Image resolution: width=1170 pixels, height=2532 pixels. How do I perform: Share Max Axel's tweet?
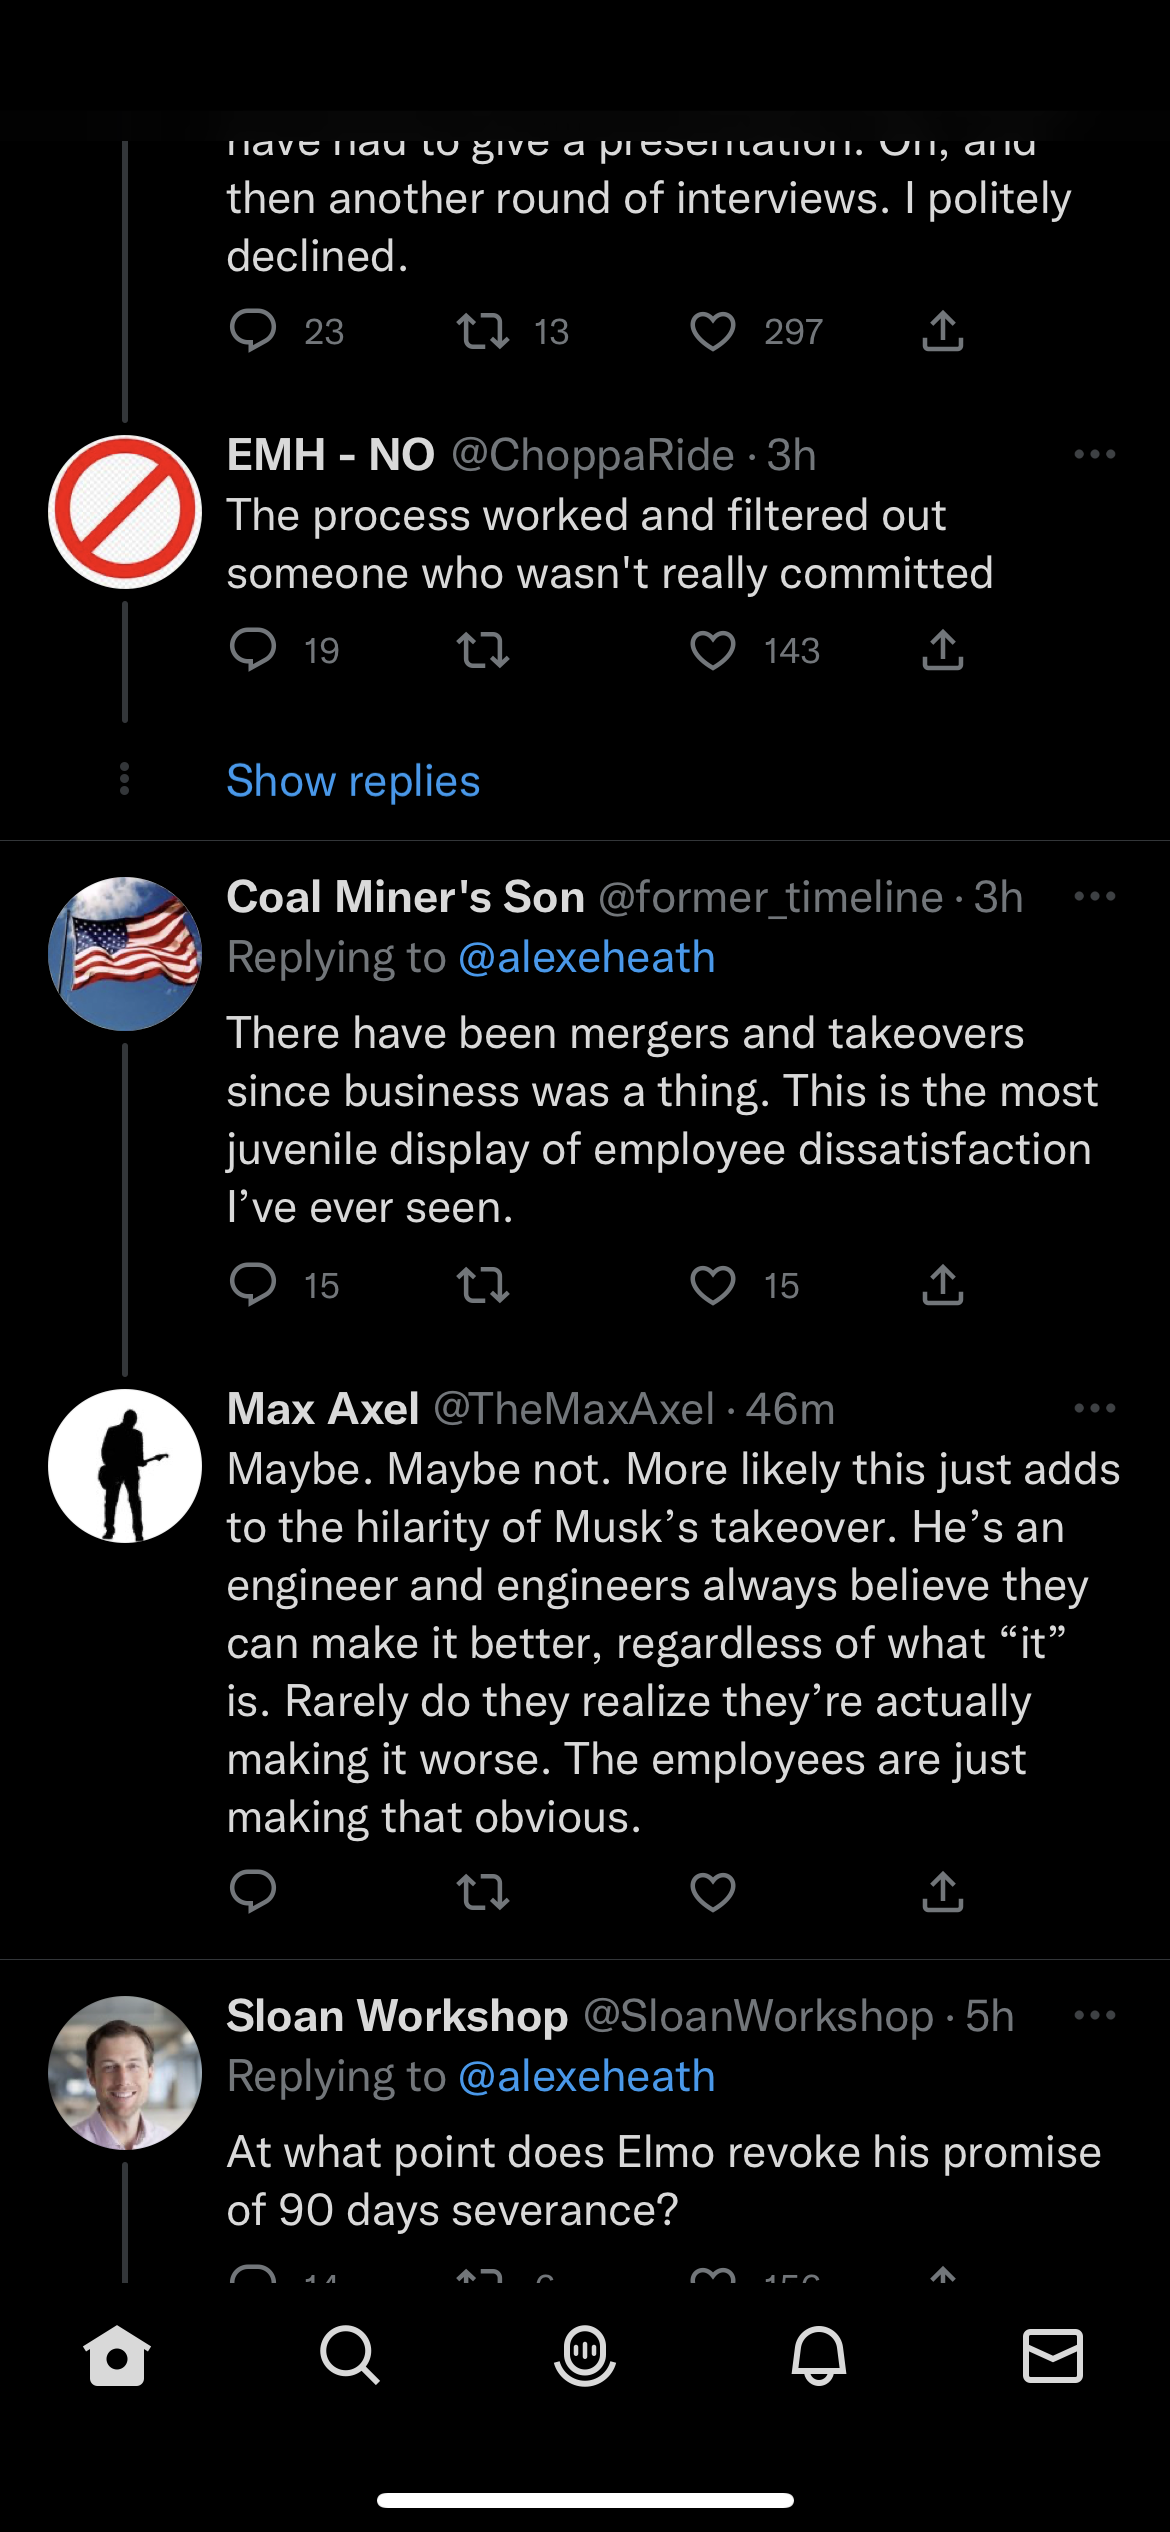[x=942, y=1891]
